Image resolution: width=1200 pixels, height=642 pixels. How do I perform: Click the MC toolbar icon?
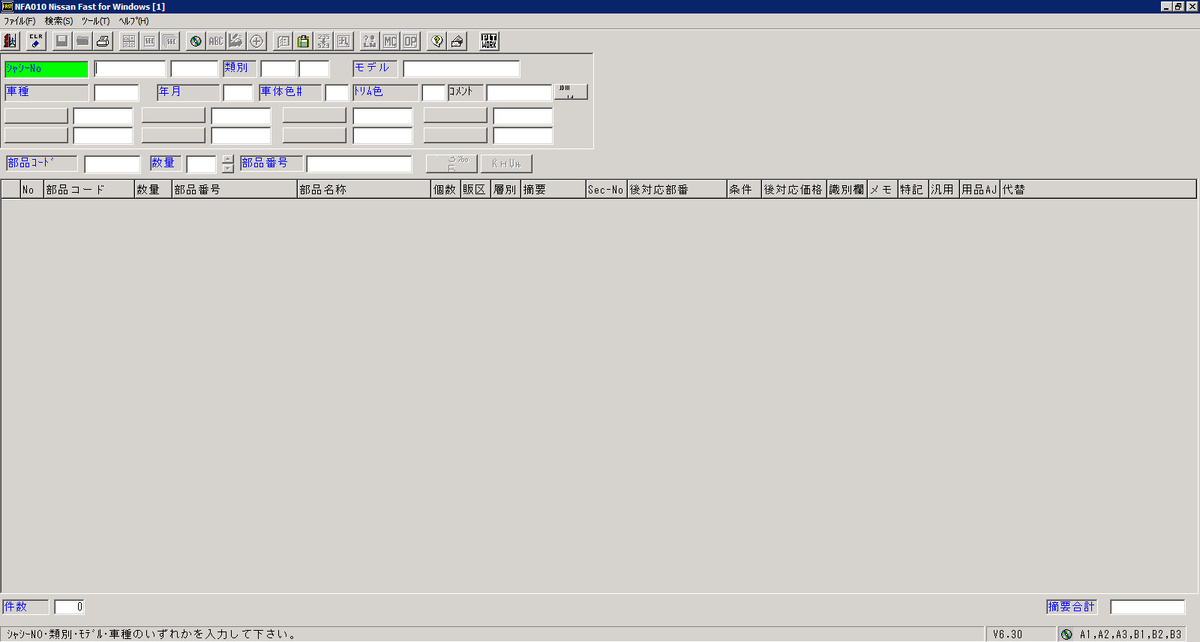390,41
